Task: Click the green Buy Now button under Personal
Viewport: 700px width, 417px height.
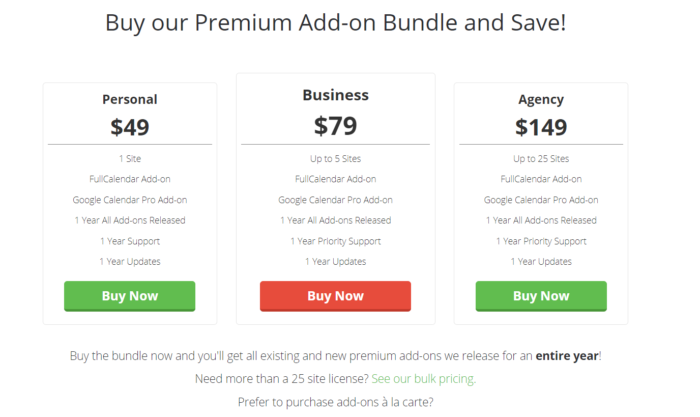Action: pyautogui.click(x=129, y=296)
